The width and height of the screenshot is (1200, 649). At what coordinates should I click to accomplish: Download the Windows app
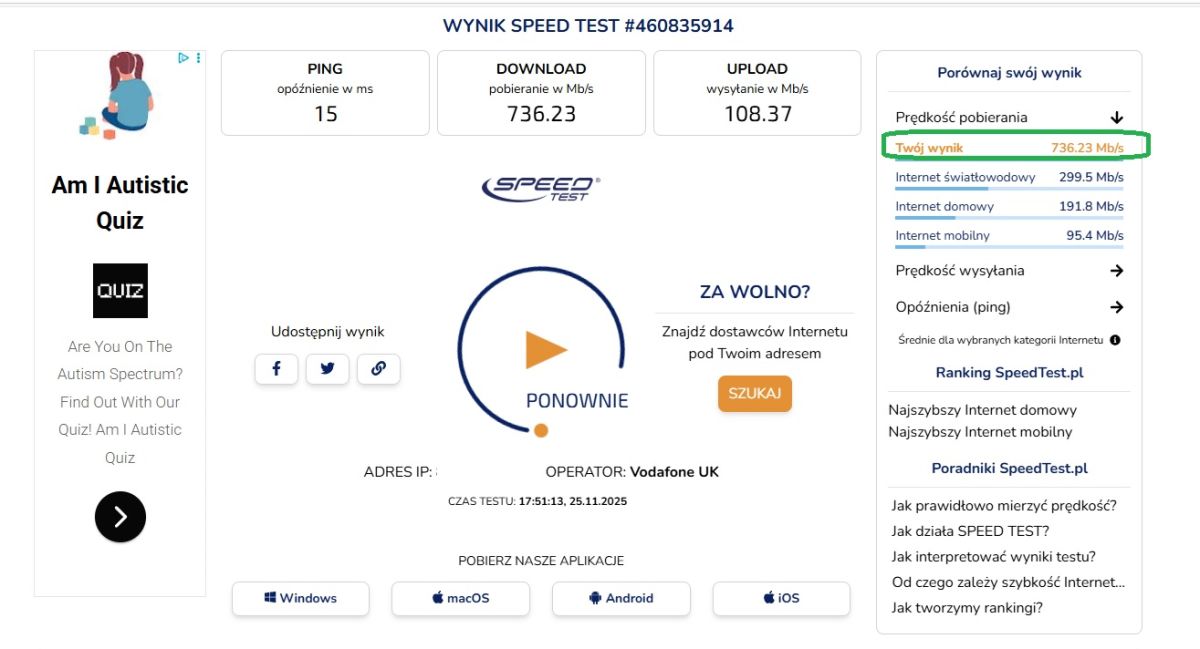click(x=301, y=598)
